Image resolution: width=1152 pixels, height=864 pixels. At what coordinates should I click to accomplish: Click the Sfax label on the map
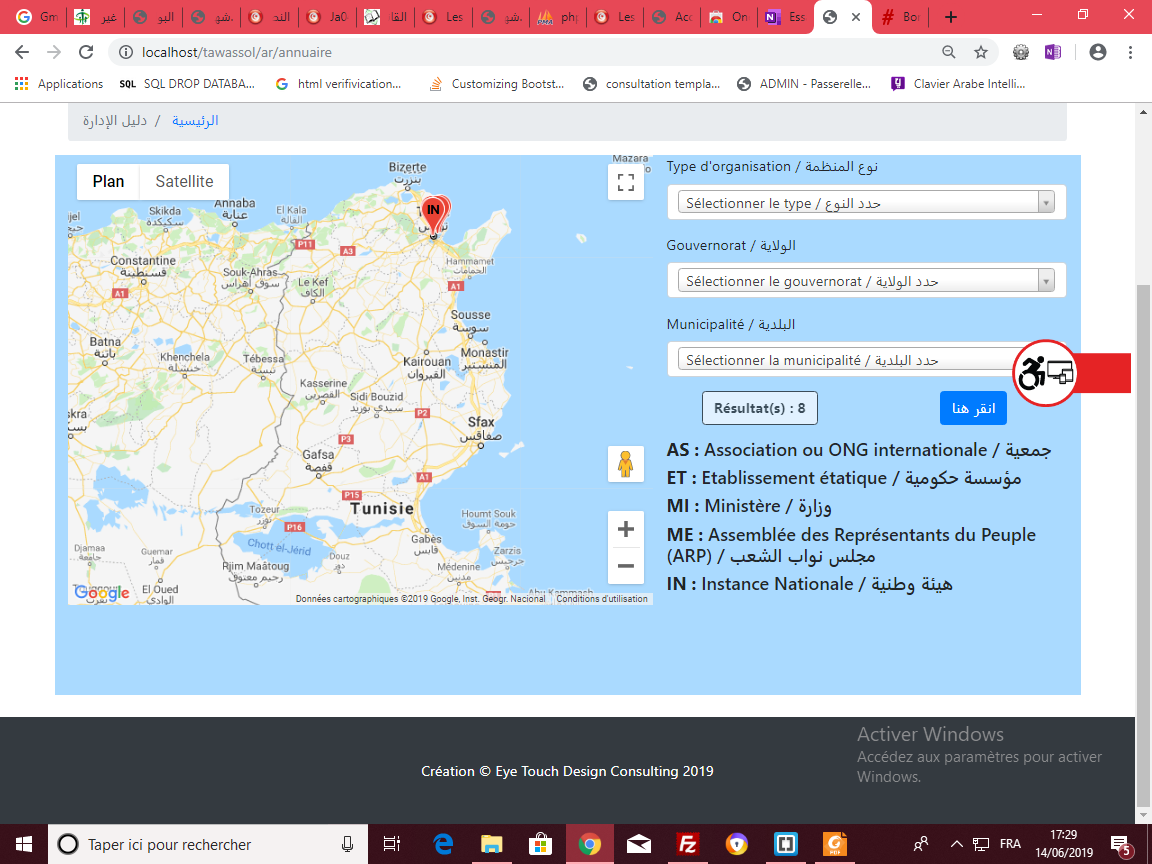[481, 422]
